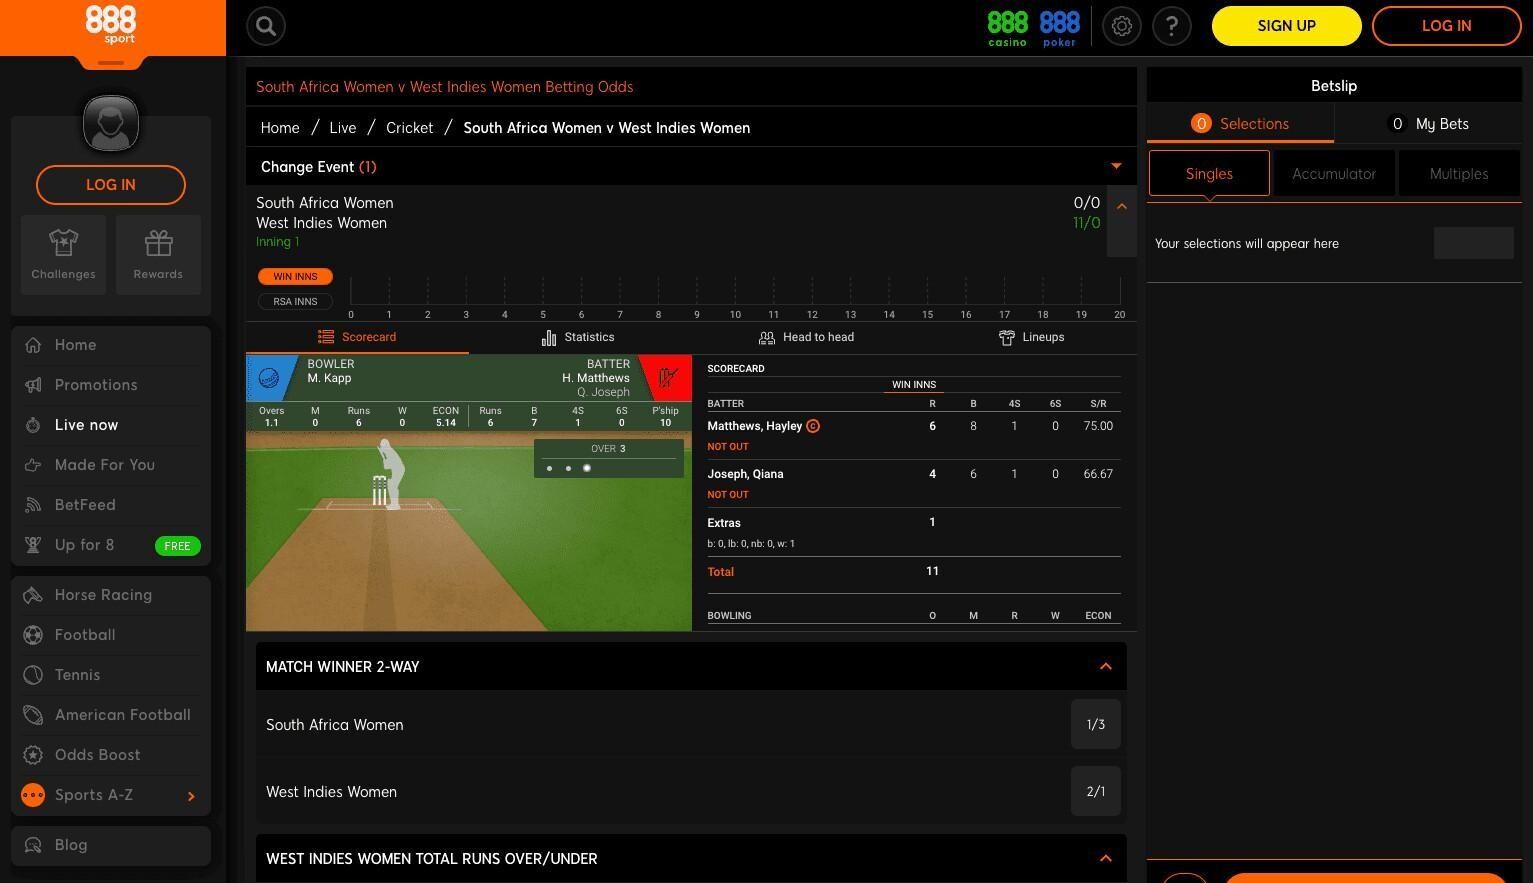Viewport: 1533px width, 883px height.
Task: Open the help question mark icon
Action: click(1172, 26)
